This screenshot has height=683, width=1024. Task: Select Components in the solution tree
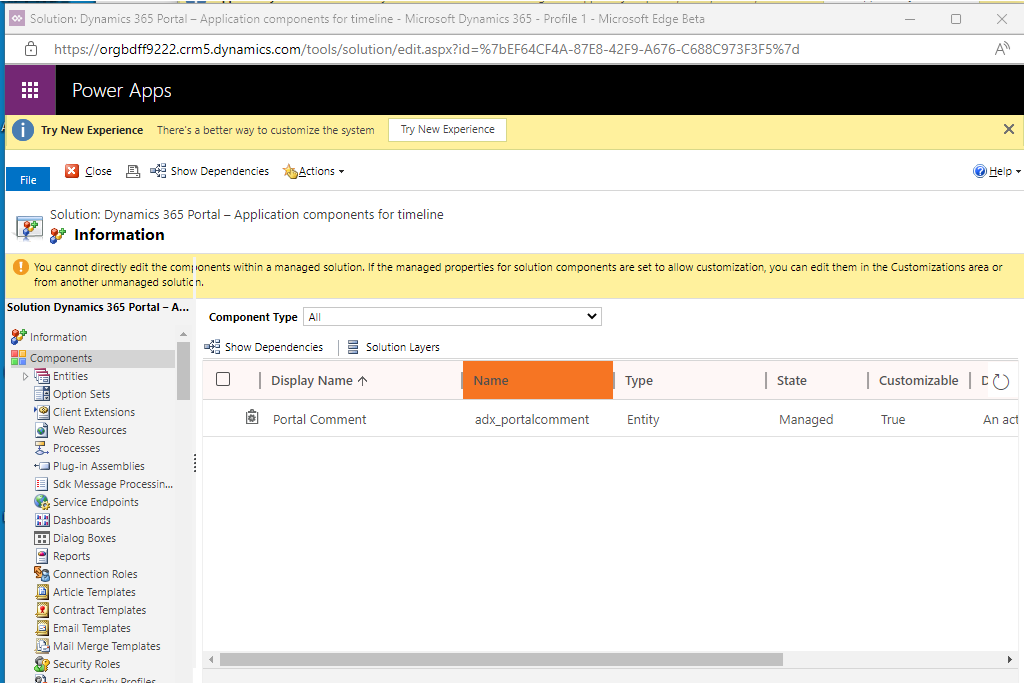61,358
